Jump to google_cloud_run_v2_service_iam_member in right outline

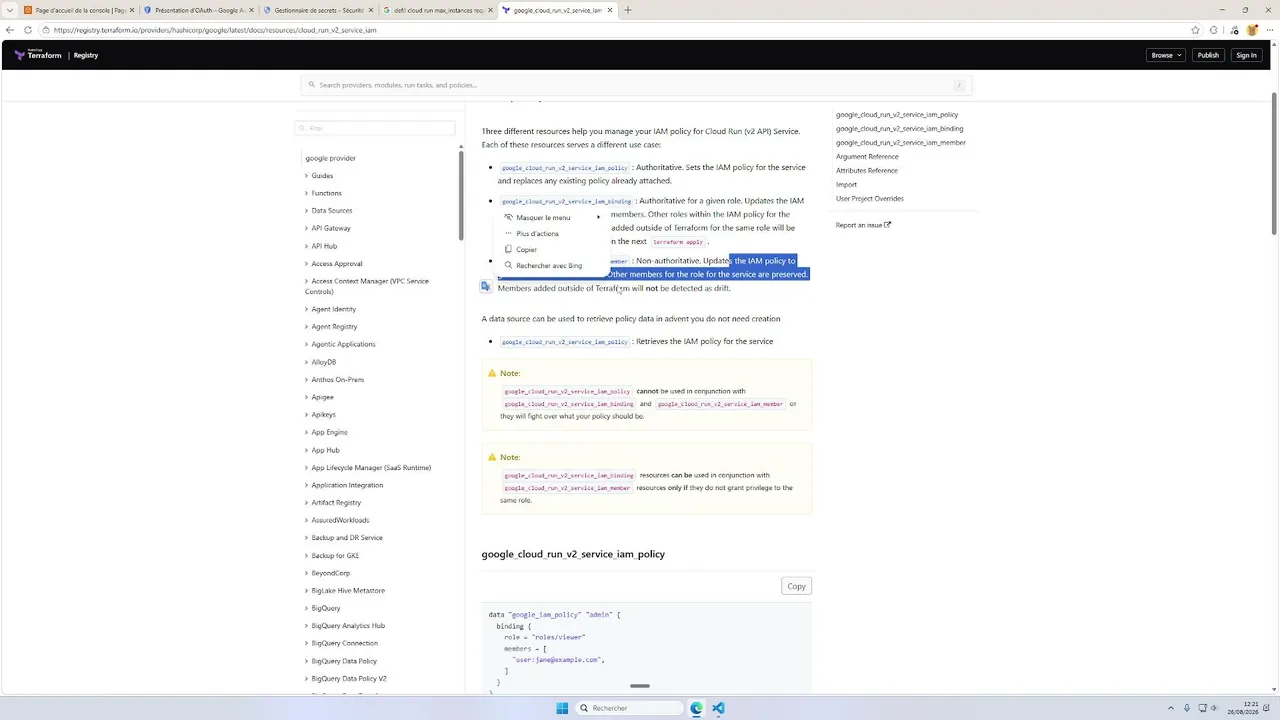[901, 142]
